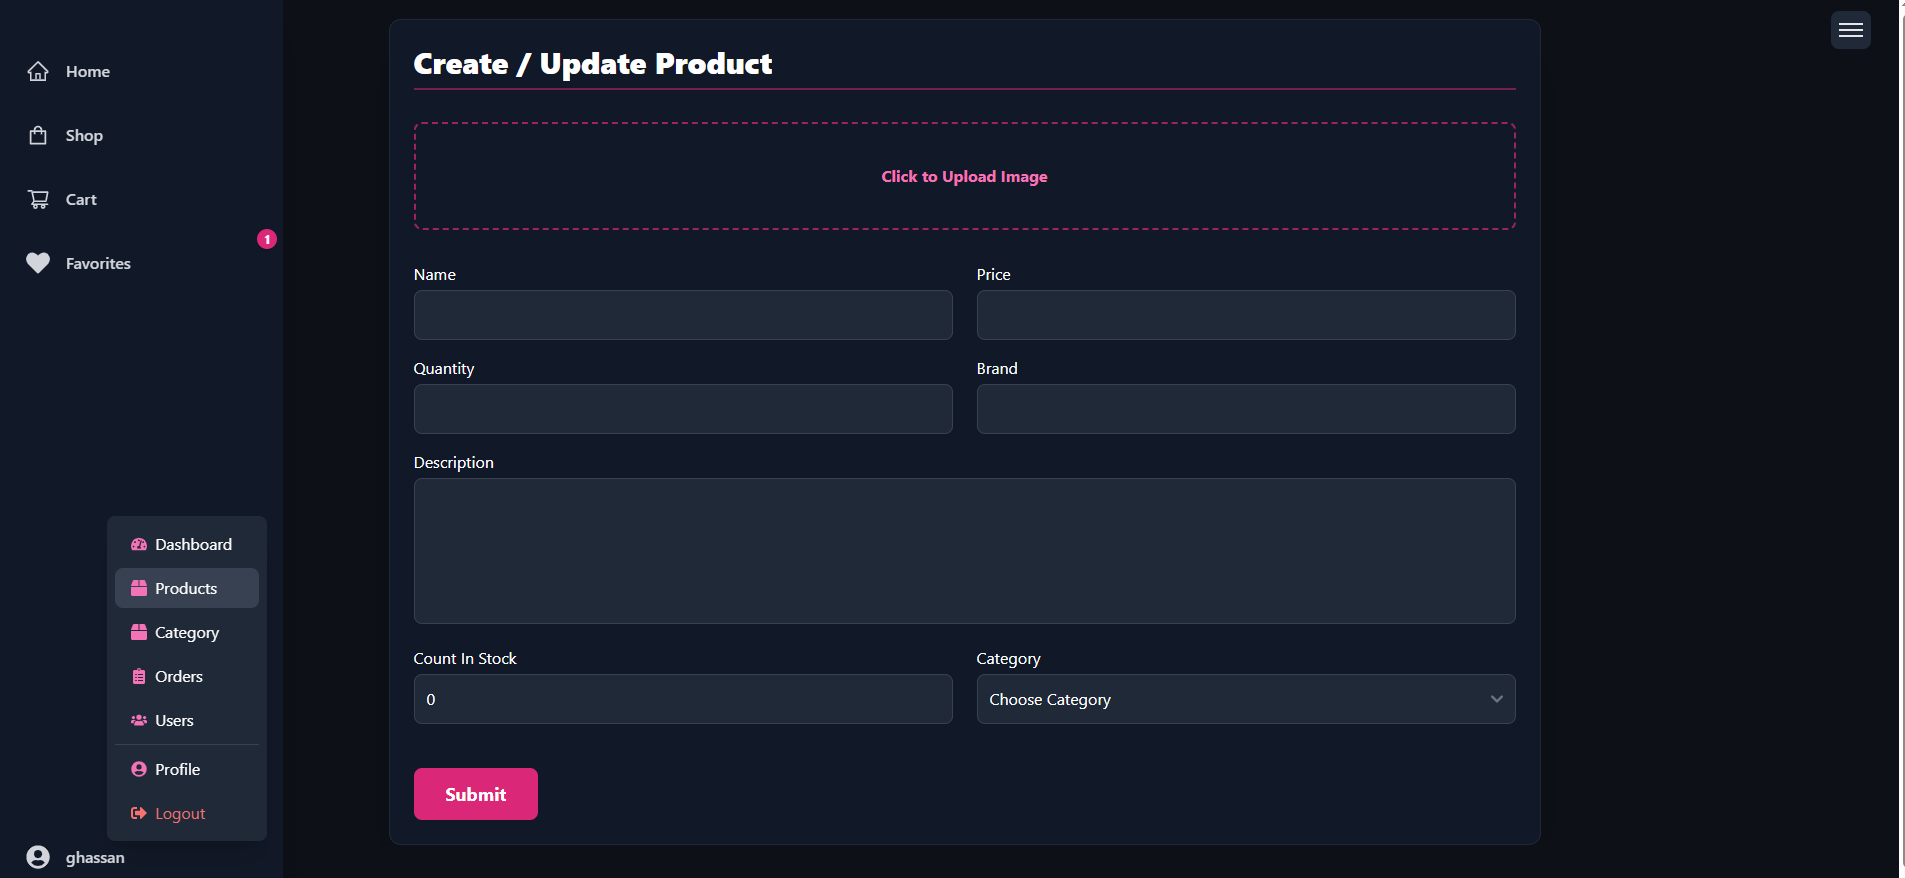Image resolution: width=1905 pixels, height=878 pixels.
Task: Click the Profile person icon
Action: click(139, 769)
